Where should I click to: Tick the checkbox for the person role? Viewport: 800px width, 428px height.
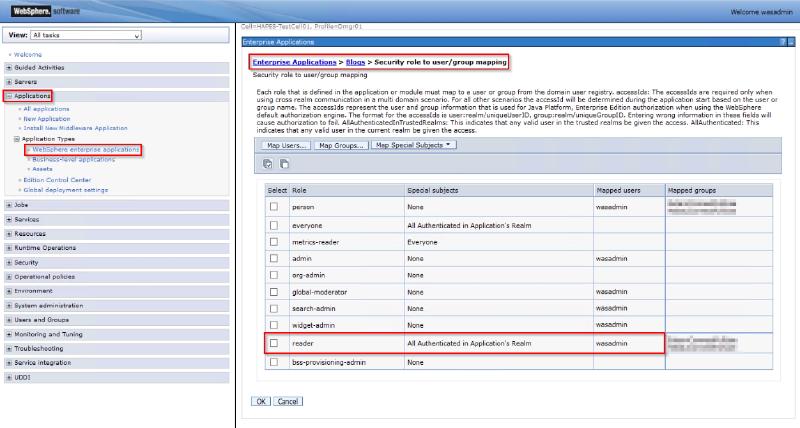pos(274,207)
